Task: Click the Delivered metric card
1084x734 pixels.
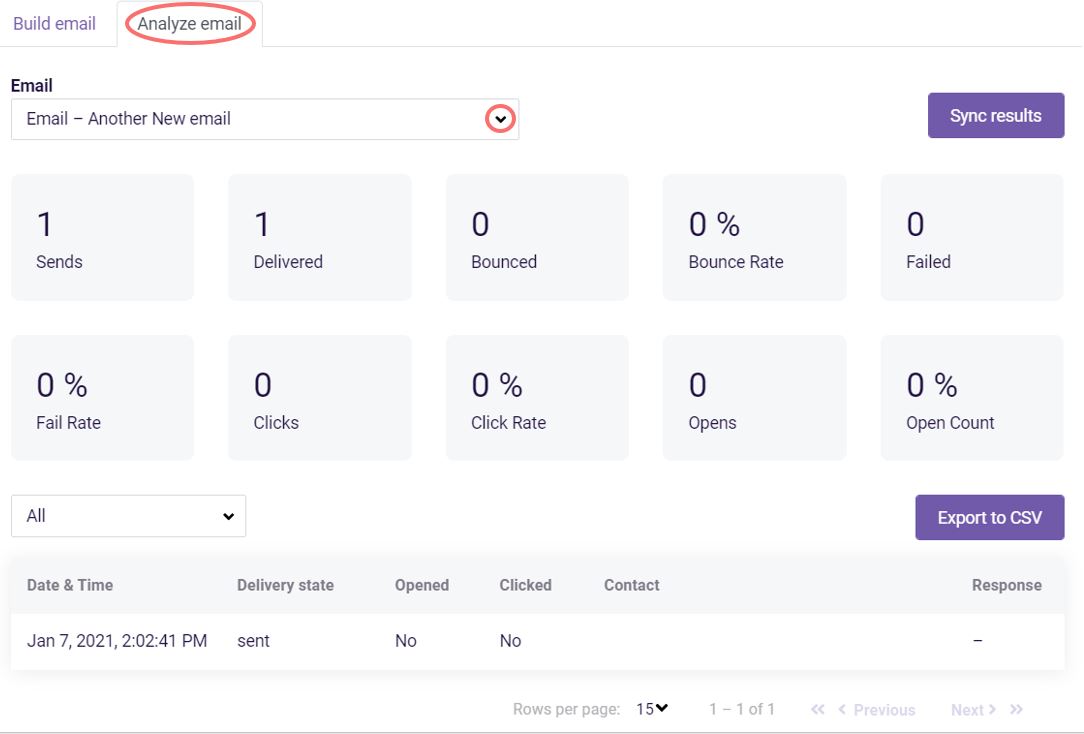Action: click(x=320, y=237)
